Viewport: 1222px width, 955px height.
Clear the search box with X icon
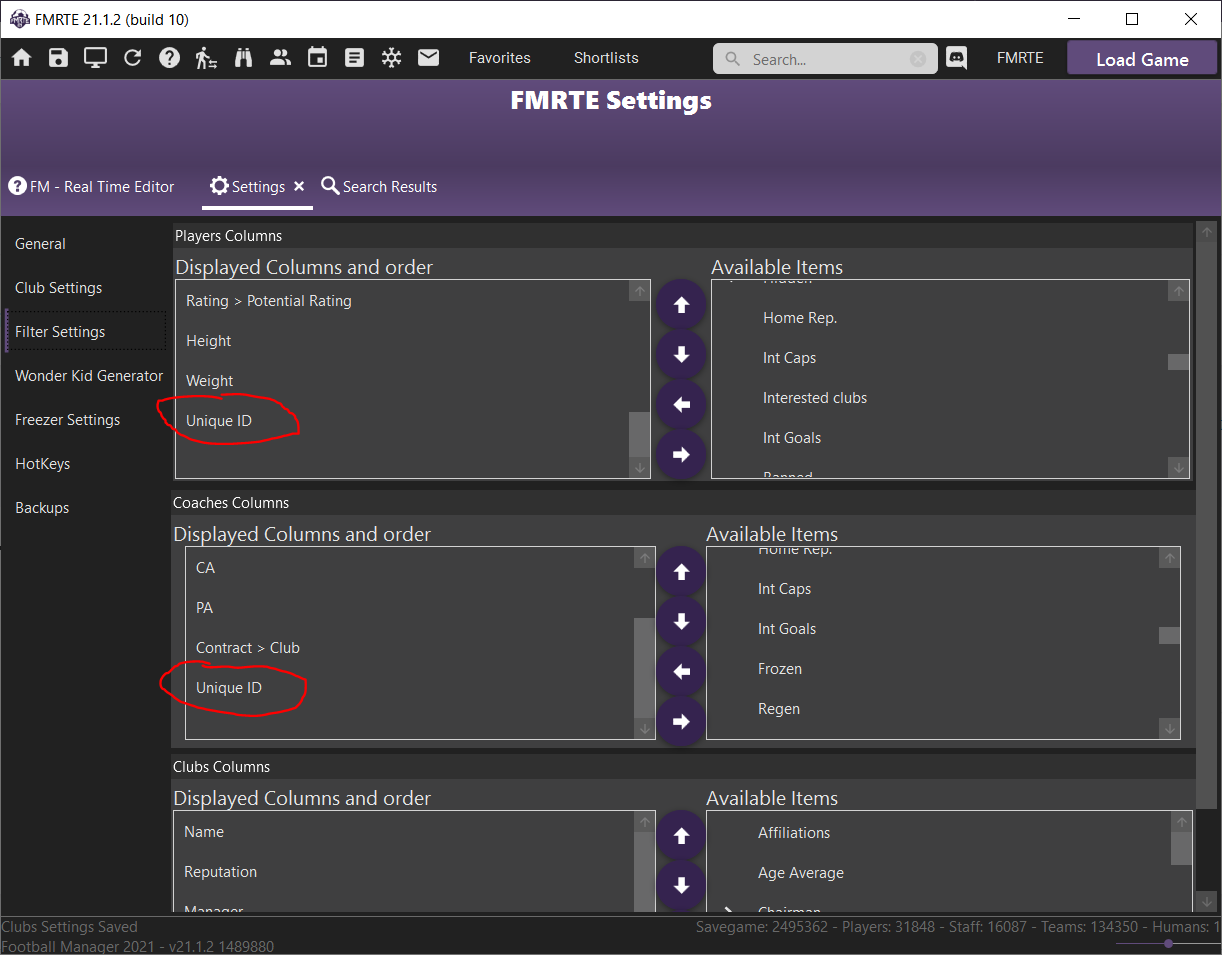[x=918, y=59]
